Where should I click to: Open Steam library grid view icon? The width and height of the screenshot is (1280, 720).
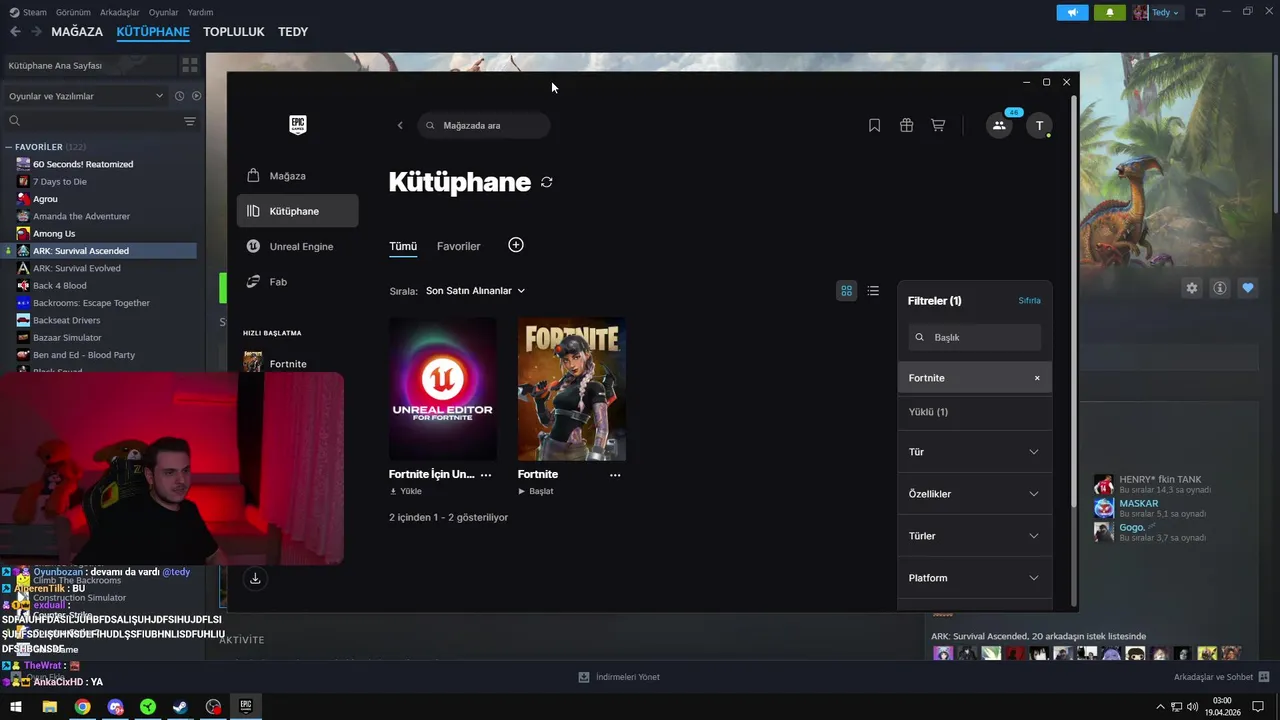click(189, 65)
